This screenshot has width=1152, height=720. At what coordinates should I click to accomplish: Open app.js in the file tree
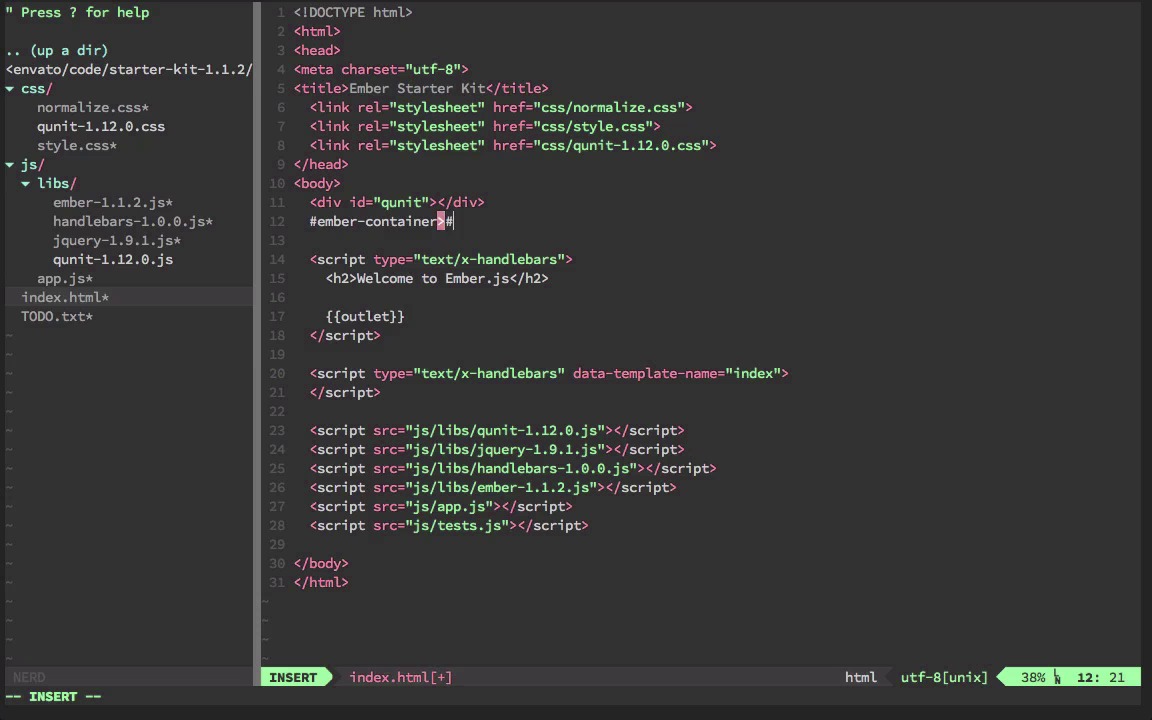coord(65,278)
